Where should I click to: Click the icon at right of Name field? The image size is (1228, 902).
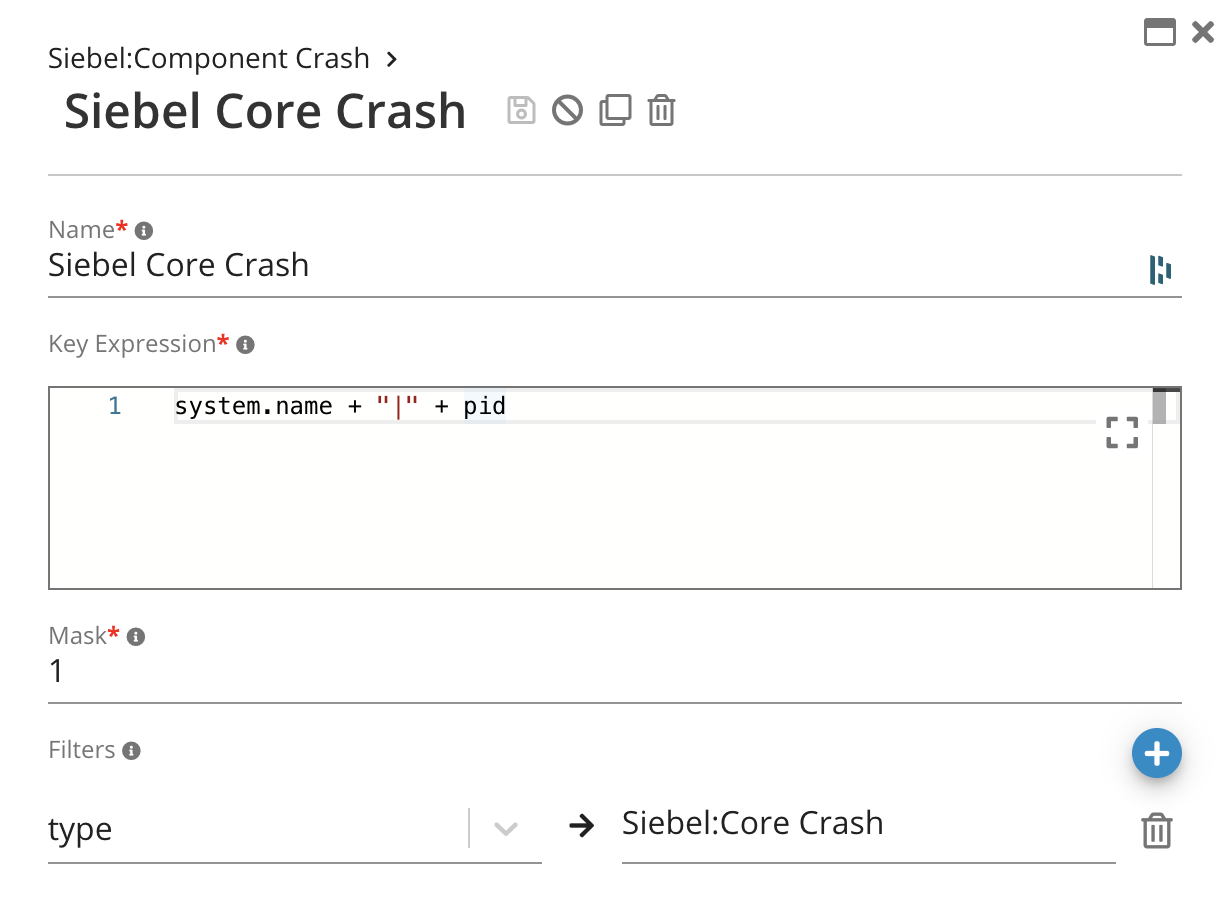click(1160, 269)
